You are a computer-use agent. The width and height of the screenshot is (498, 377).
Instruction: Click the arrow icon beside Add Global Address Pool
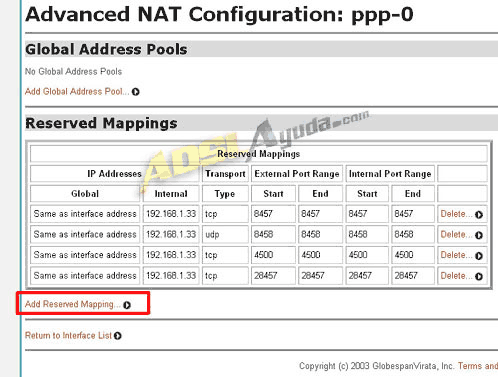[x=135, y=92]
